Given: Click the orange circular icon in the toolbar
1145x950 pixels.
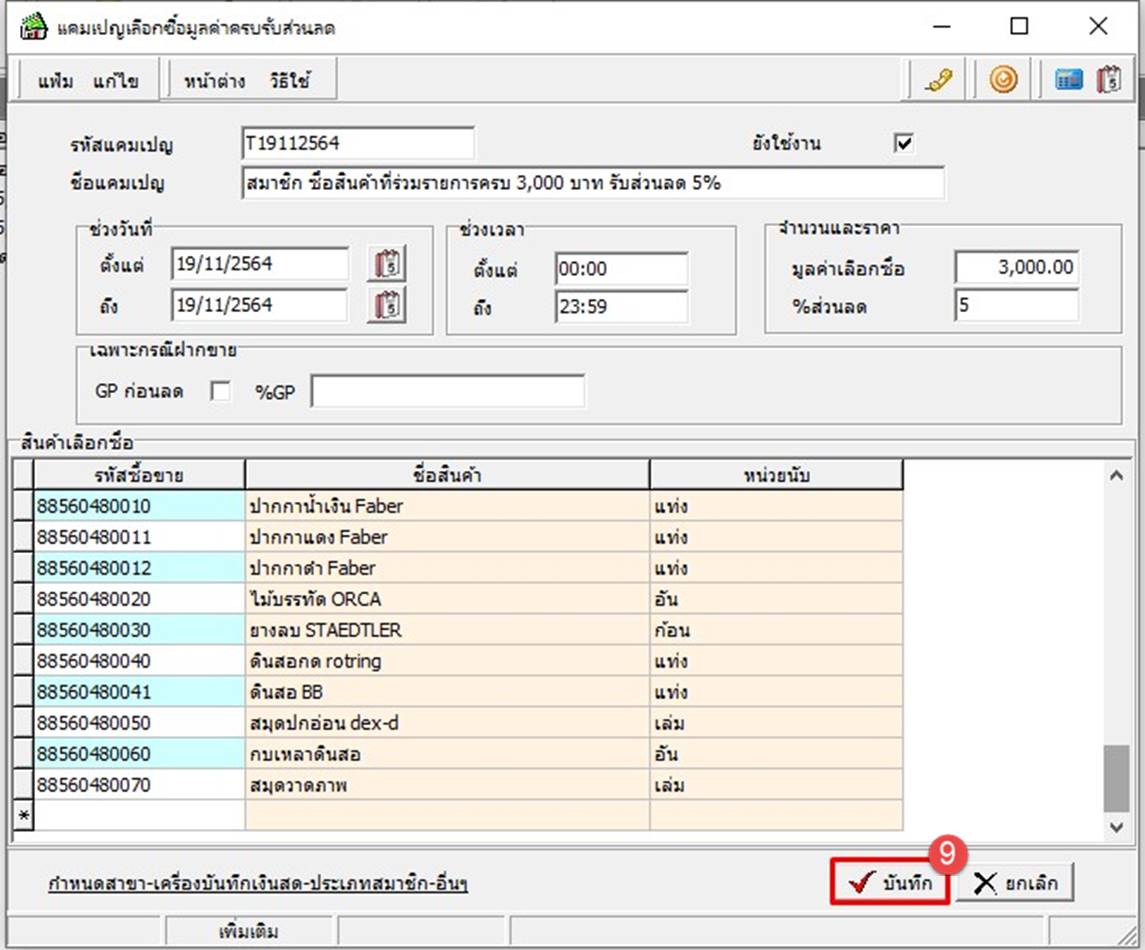Looking at the screenshot, I should [x=1003, y=81].
